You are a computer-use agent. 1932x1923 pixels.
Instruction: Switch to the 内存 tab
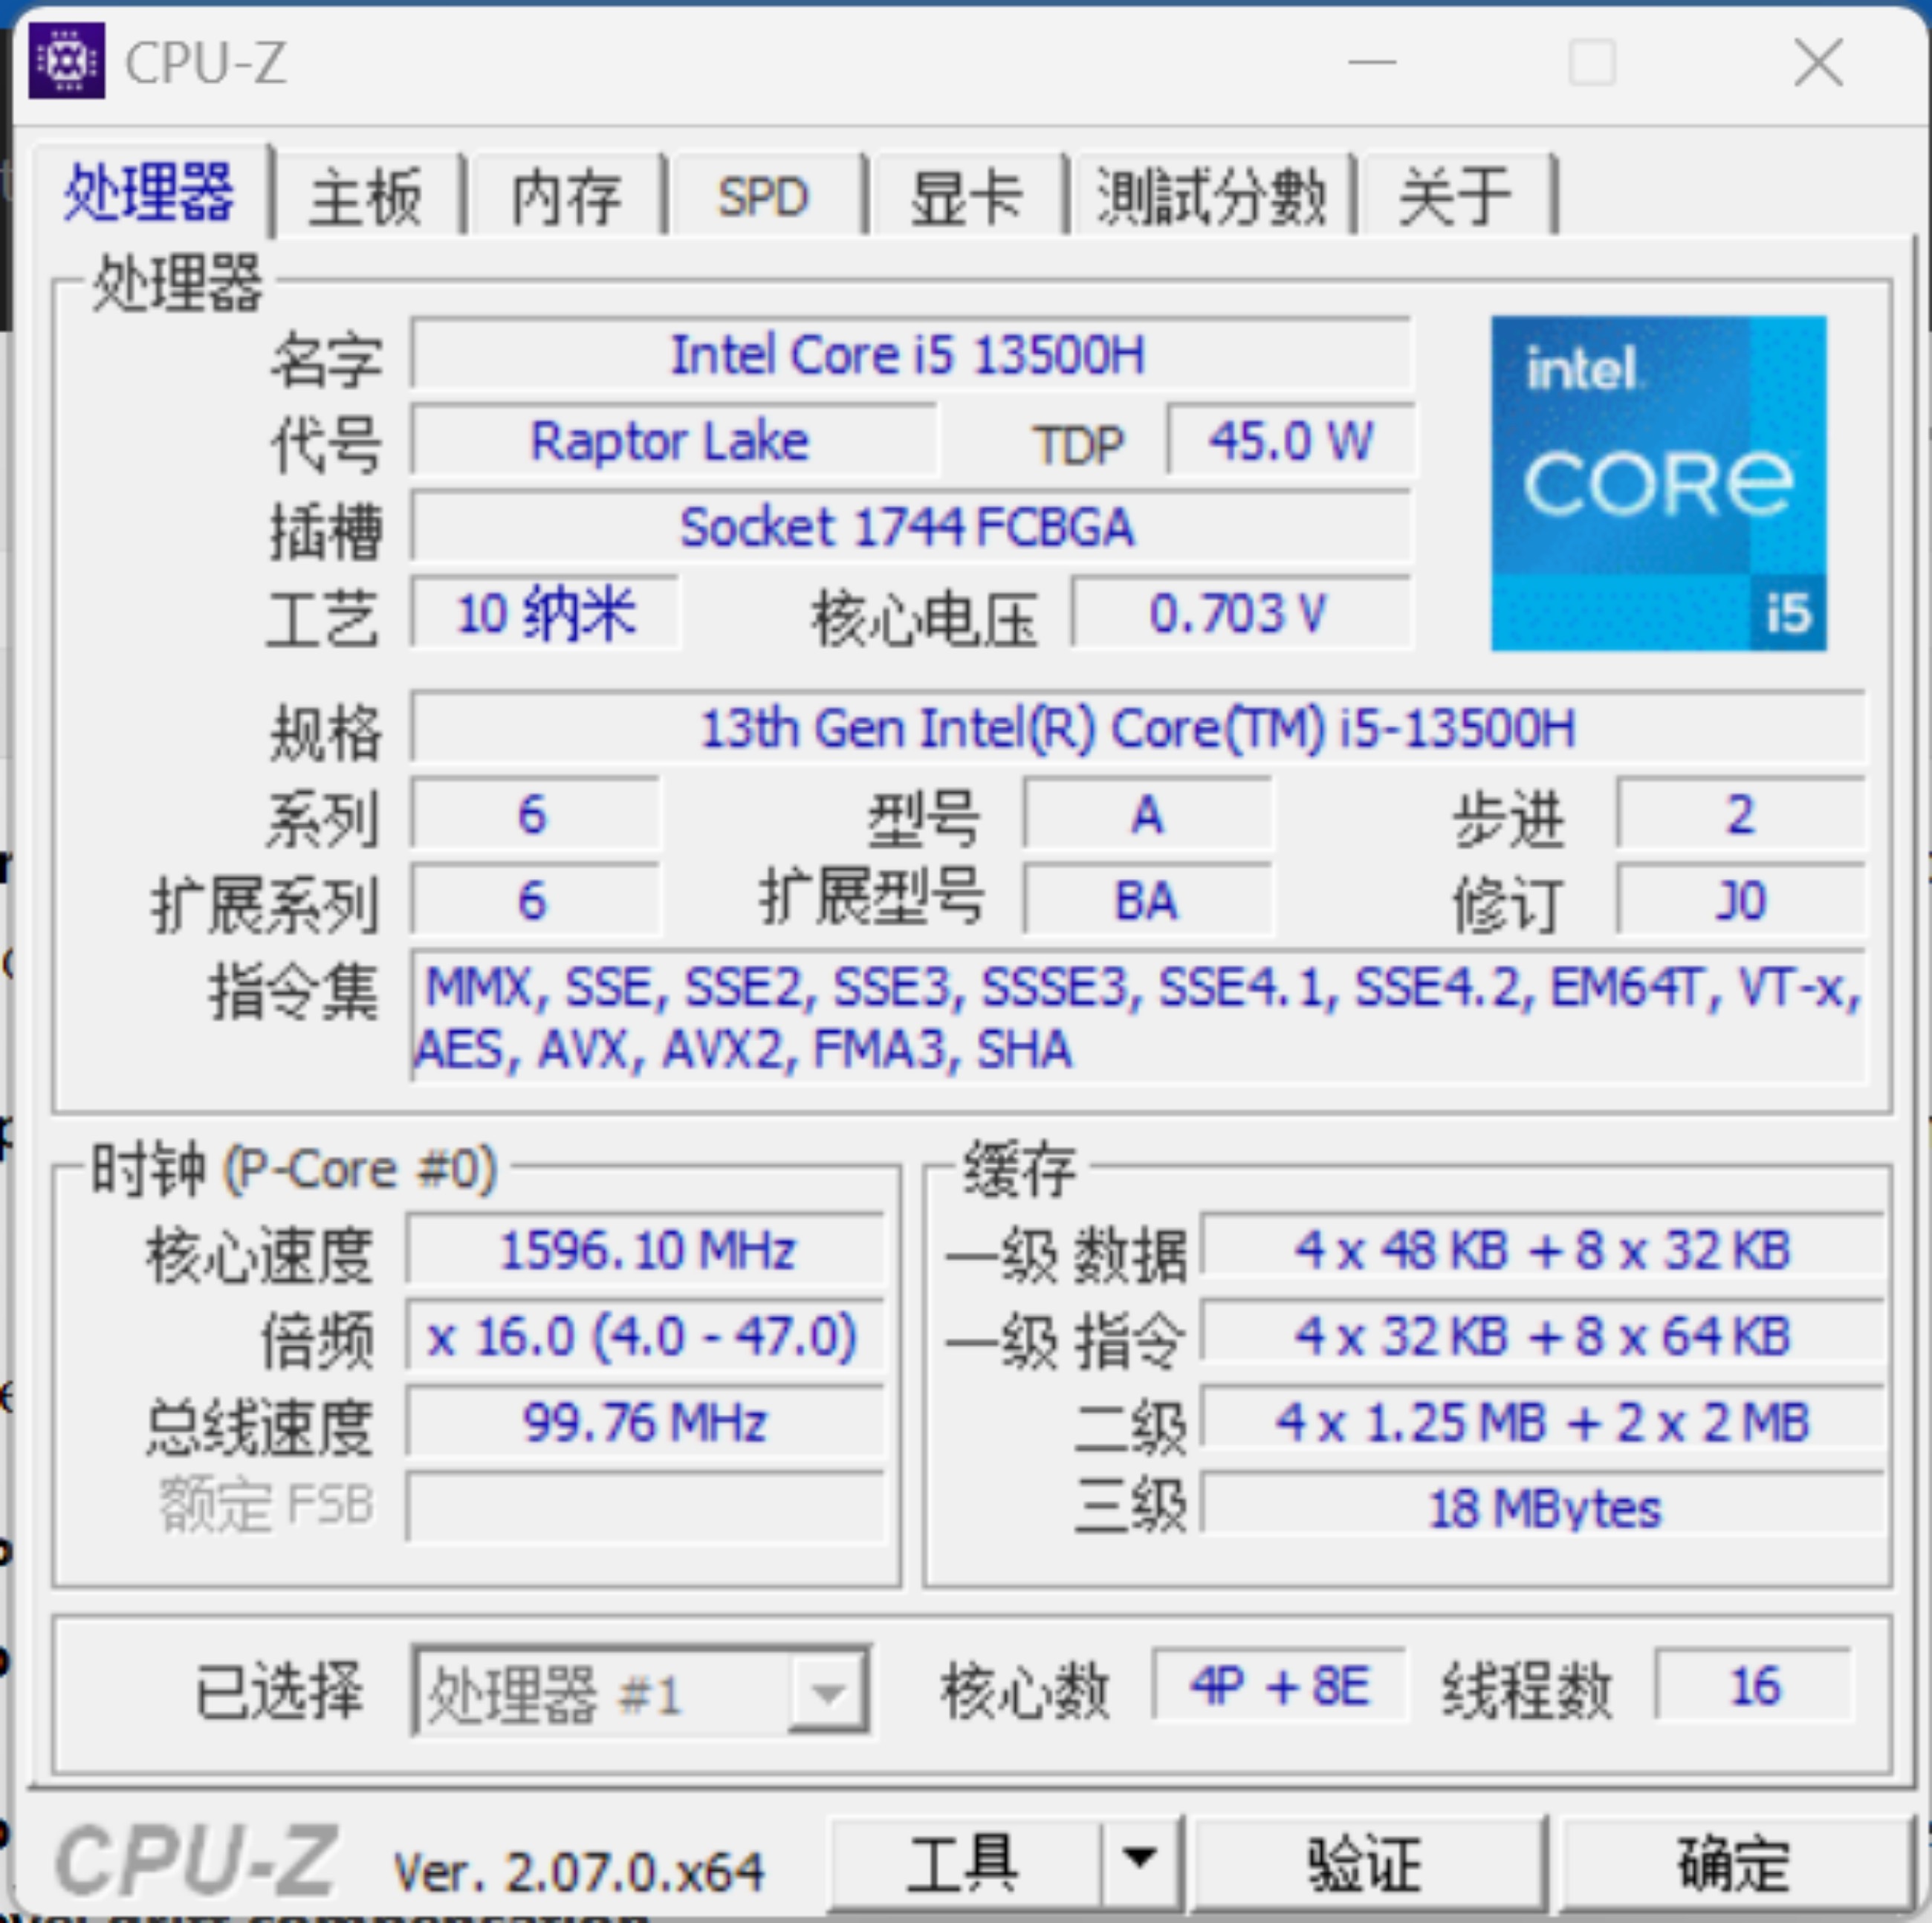point(566,196)
